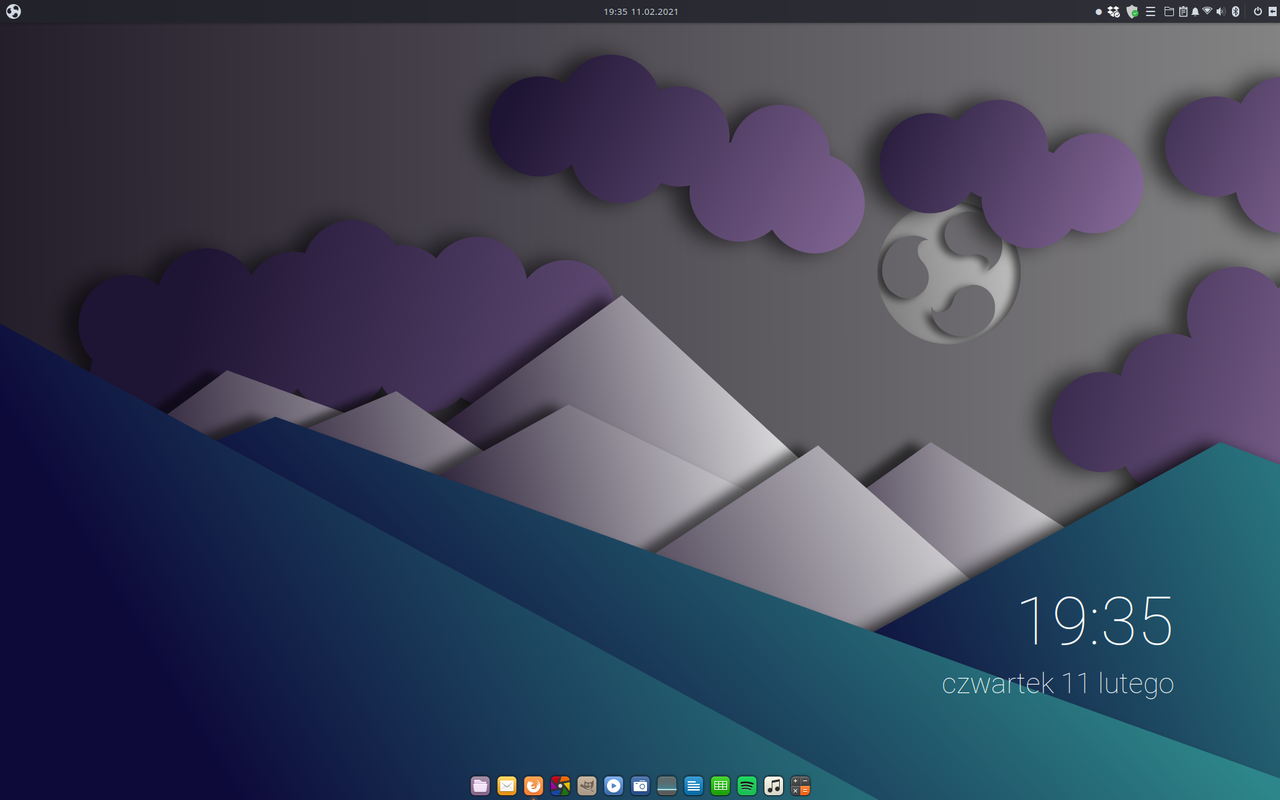1280x800 pixels.
Task: Open the green spreadsheet app in dock
Action: pos(720,786)
